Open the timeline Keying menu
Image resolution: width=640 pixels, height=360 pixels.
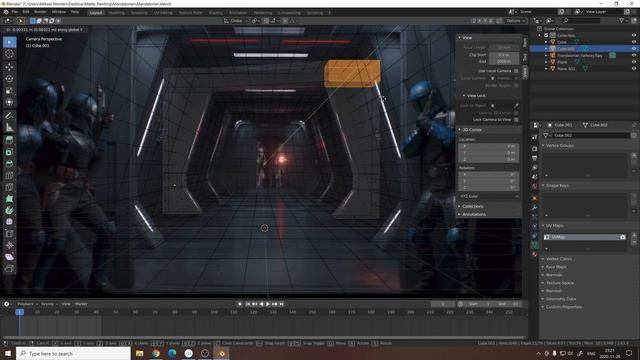click(49, 304)
